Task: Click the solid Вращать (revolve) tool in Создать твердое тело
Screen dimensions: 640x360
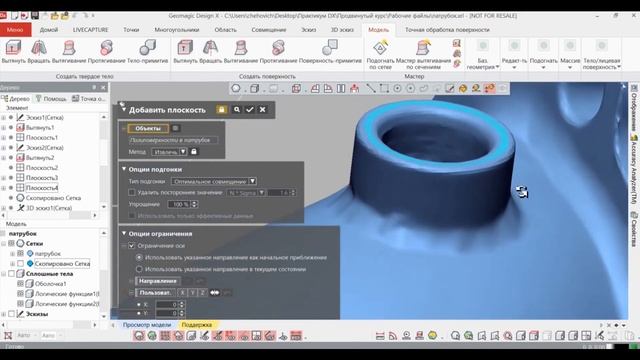Action: 39,51
